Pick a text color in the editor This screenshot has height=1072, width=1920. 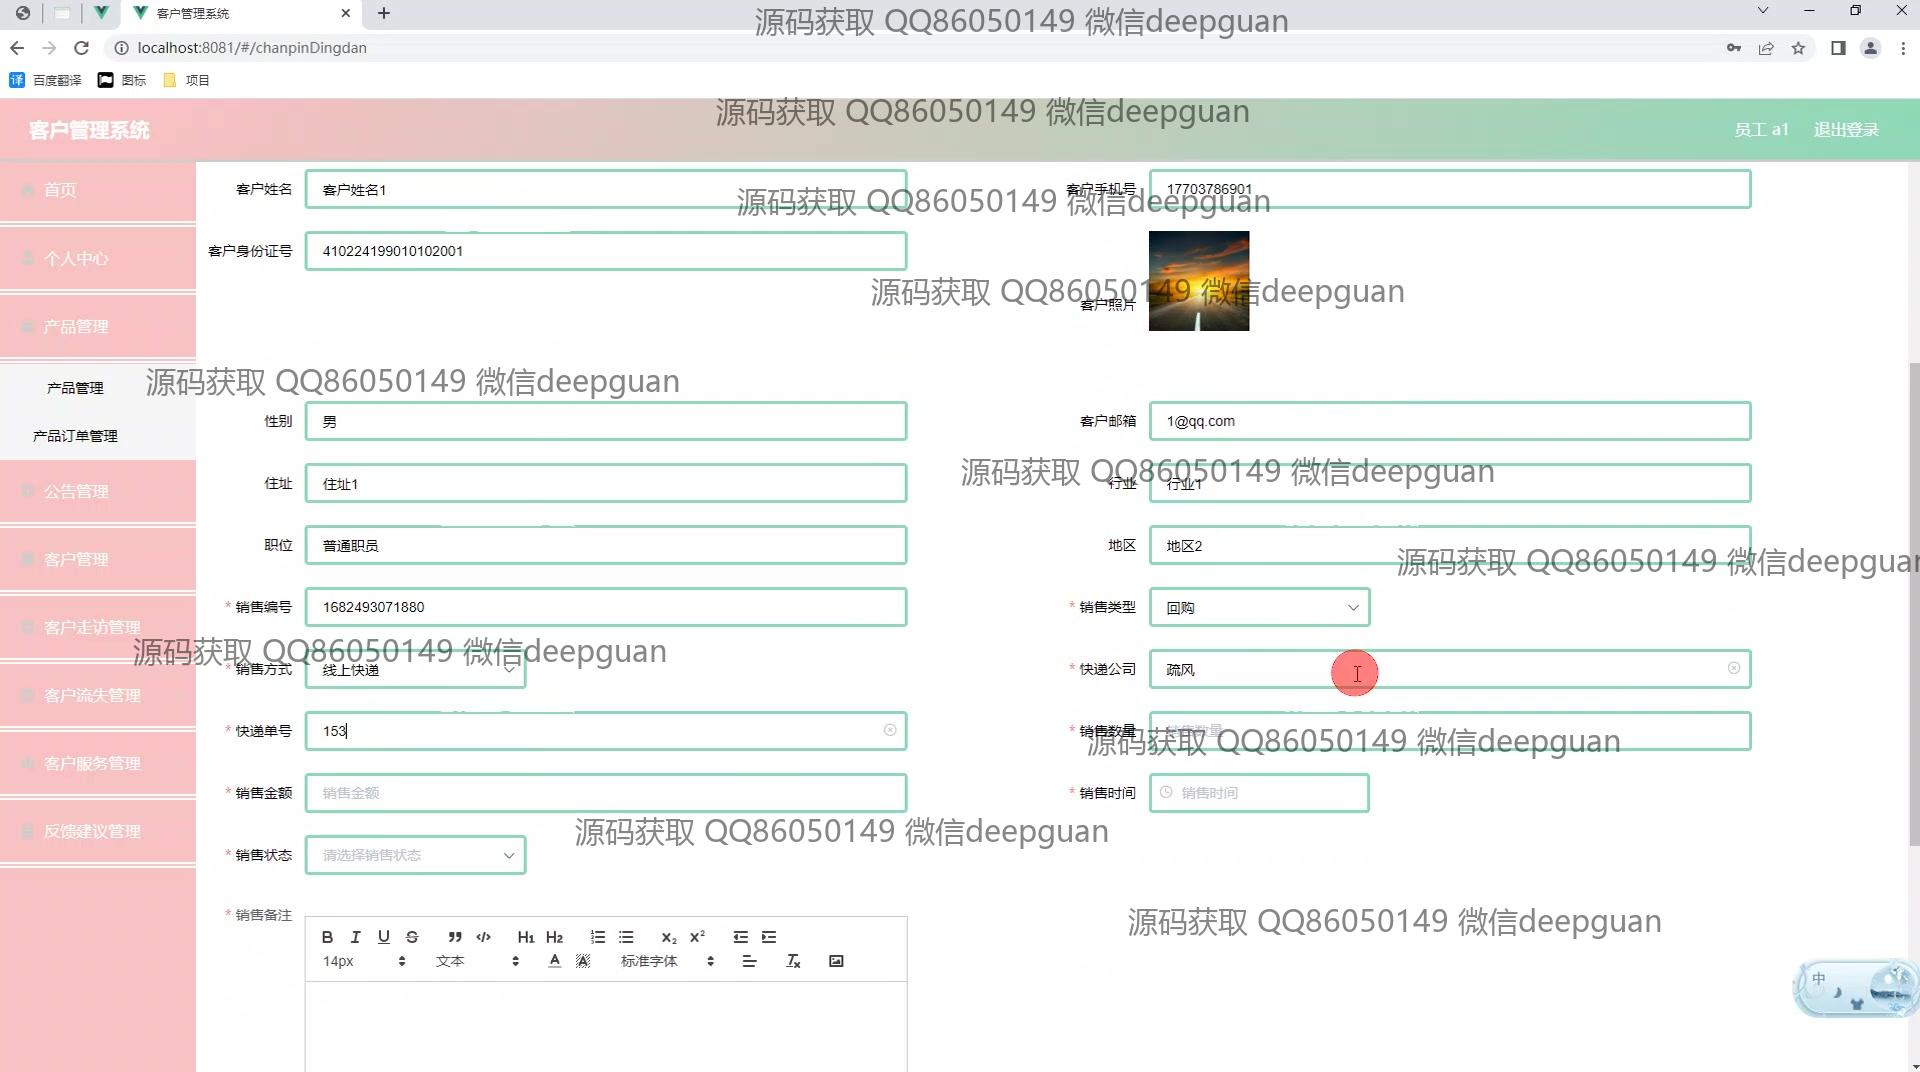click(555, 961)
